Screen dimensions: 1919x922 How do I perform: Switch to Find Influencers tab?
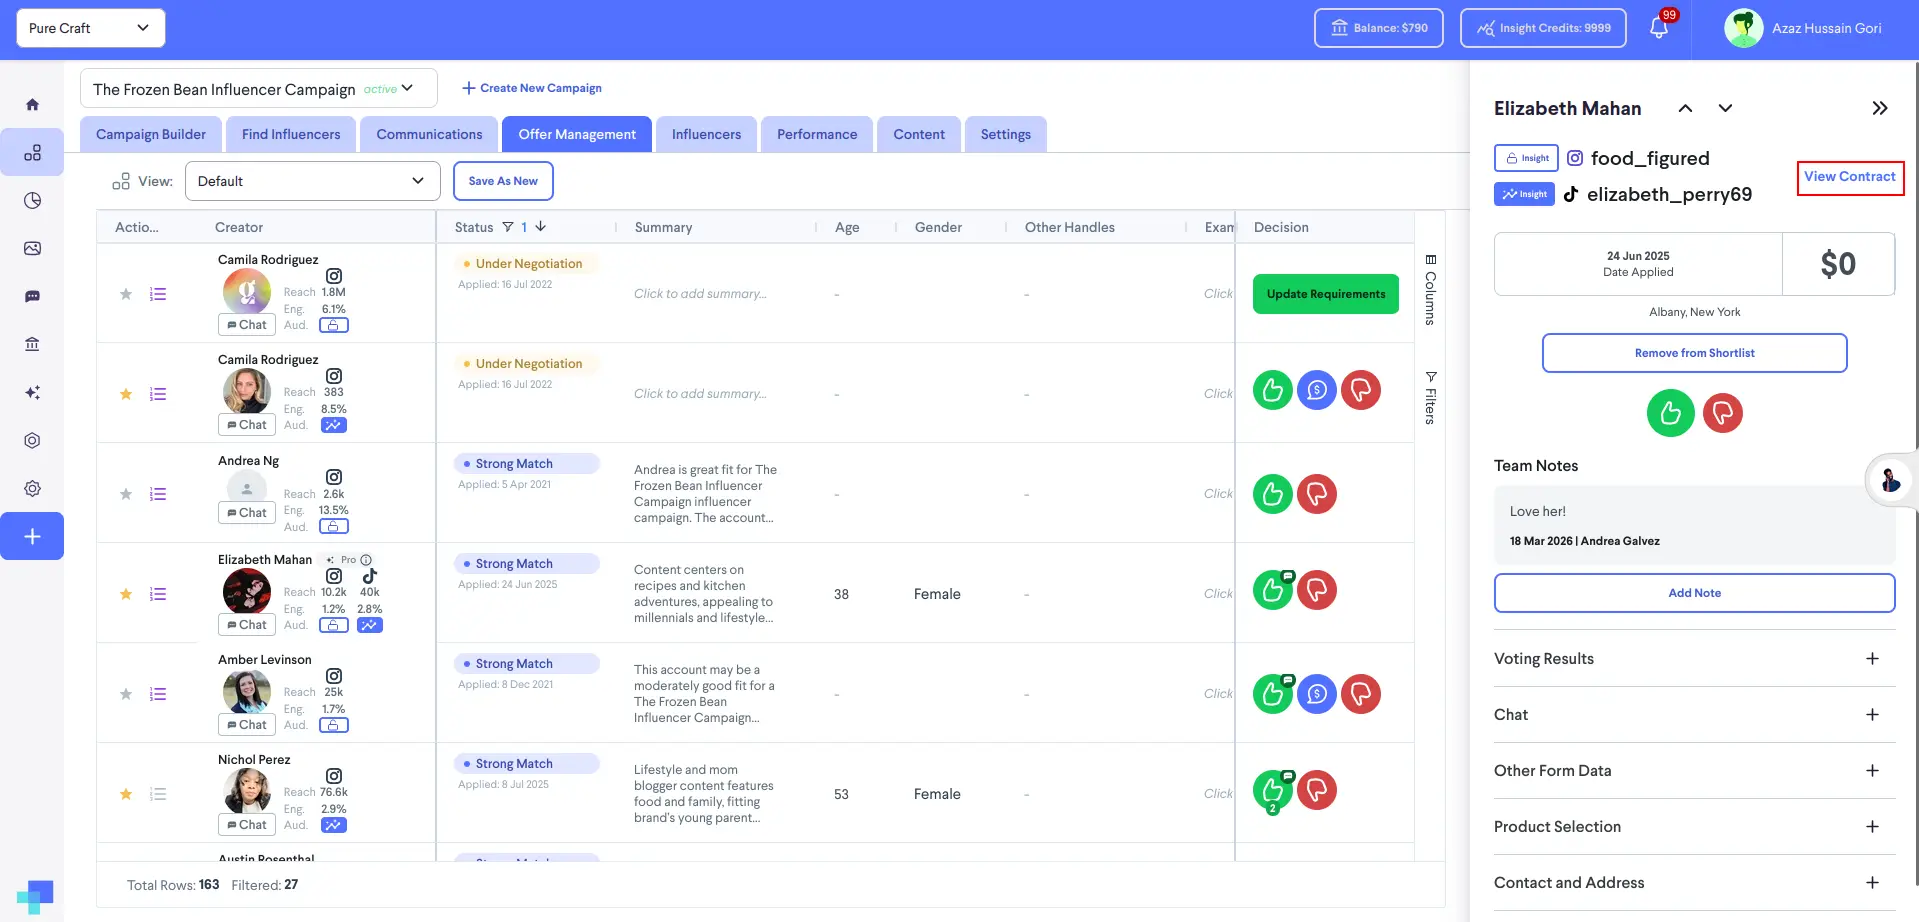(291, 134)
